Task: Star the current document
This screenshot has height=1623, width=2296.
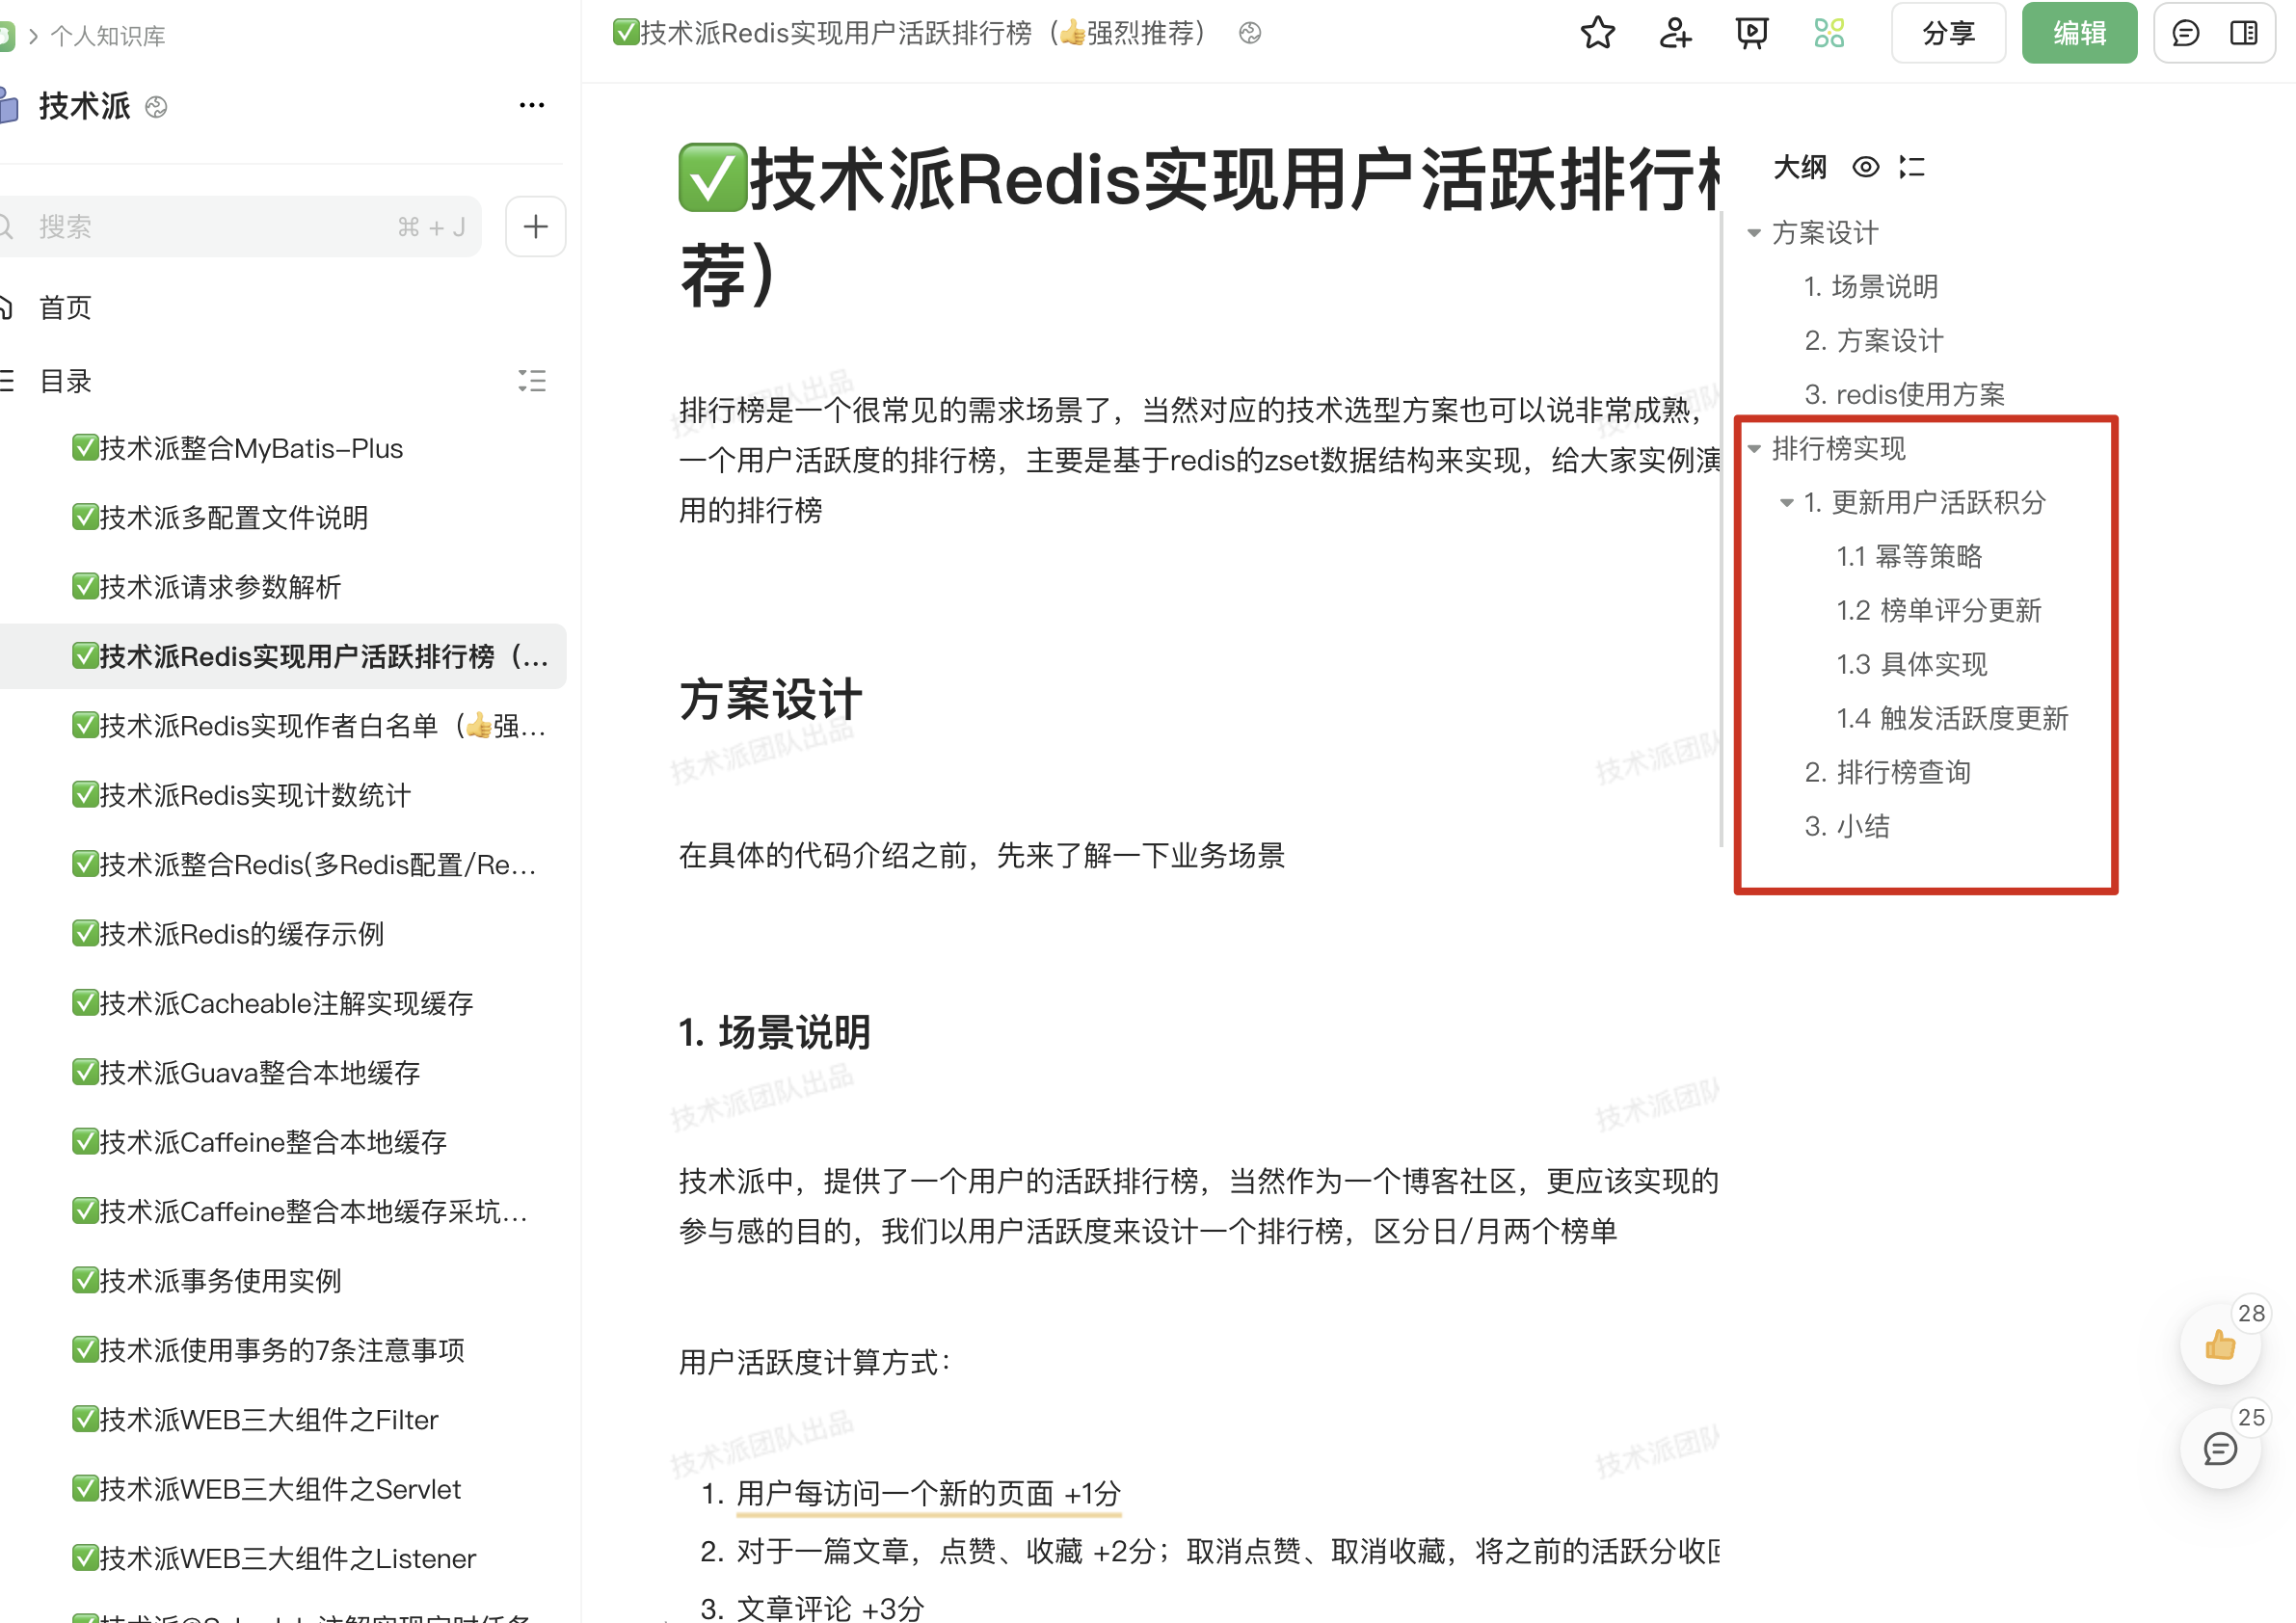Action: (x=1597, y=33)
